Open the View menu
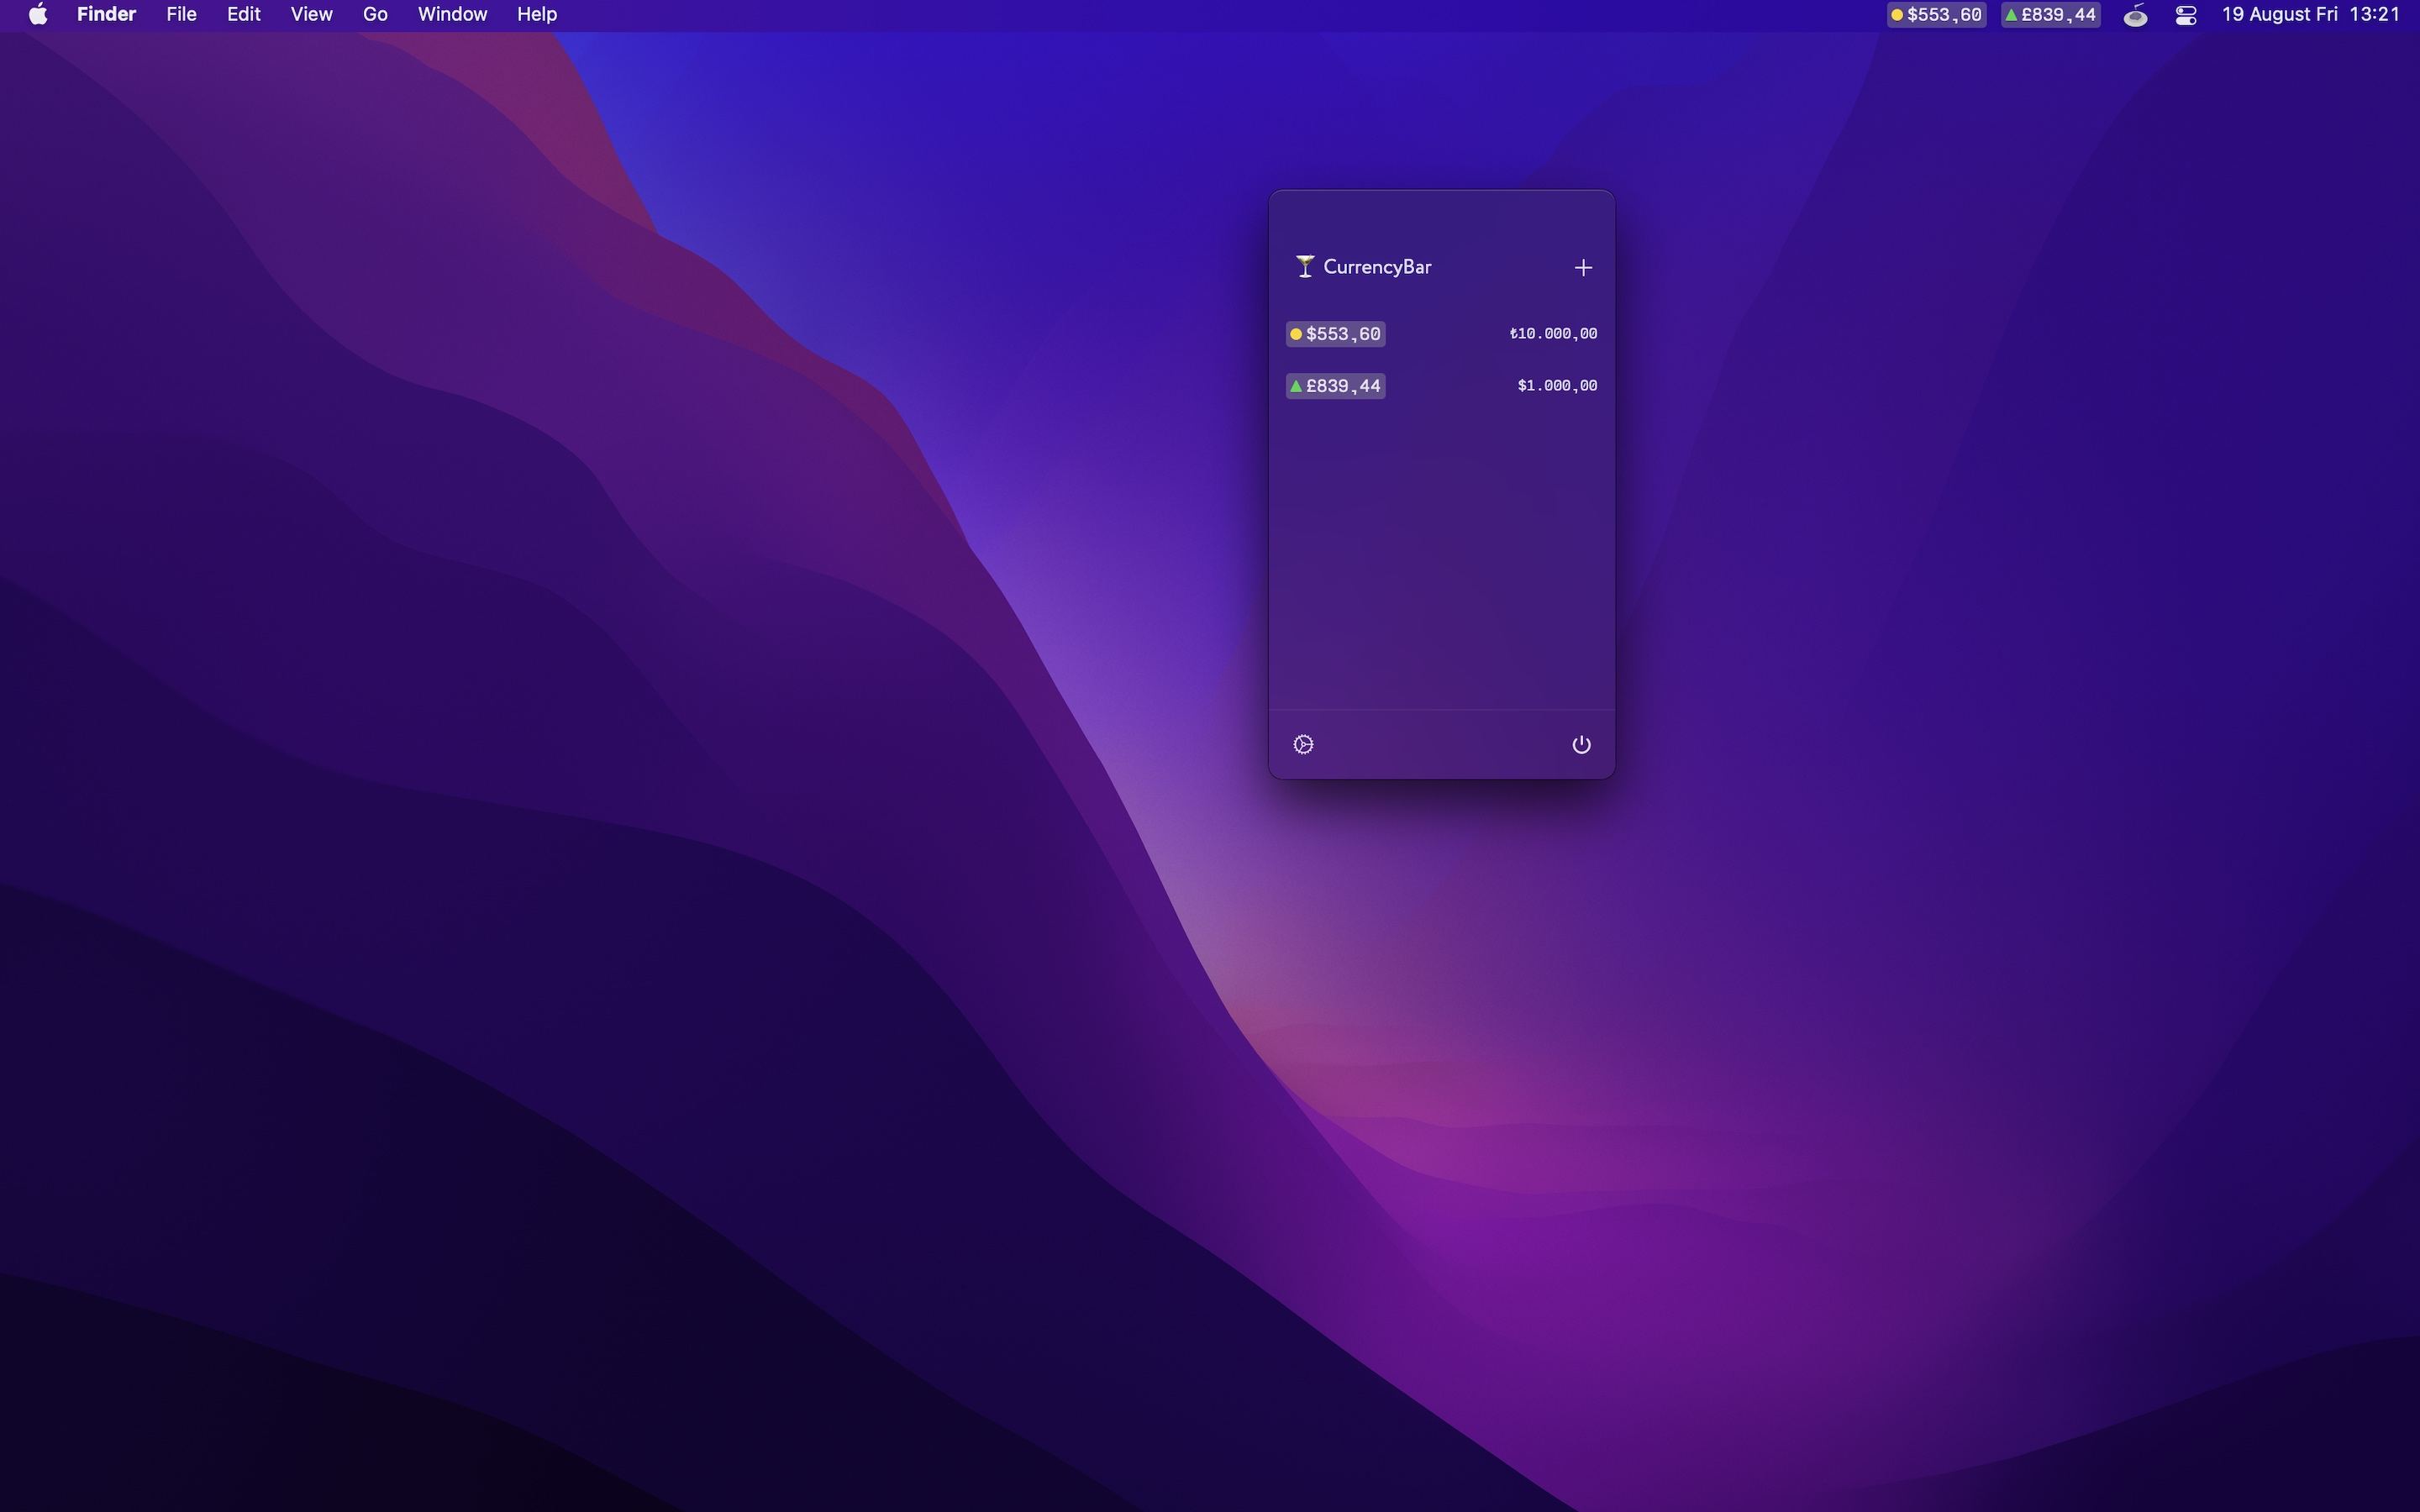Image resolution: width=2420 pixels, height=1512 pixels. [x=311, y=15]
